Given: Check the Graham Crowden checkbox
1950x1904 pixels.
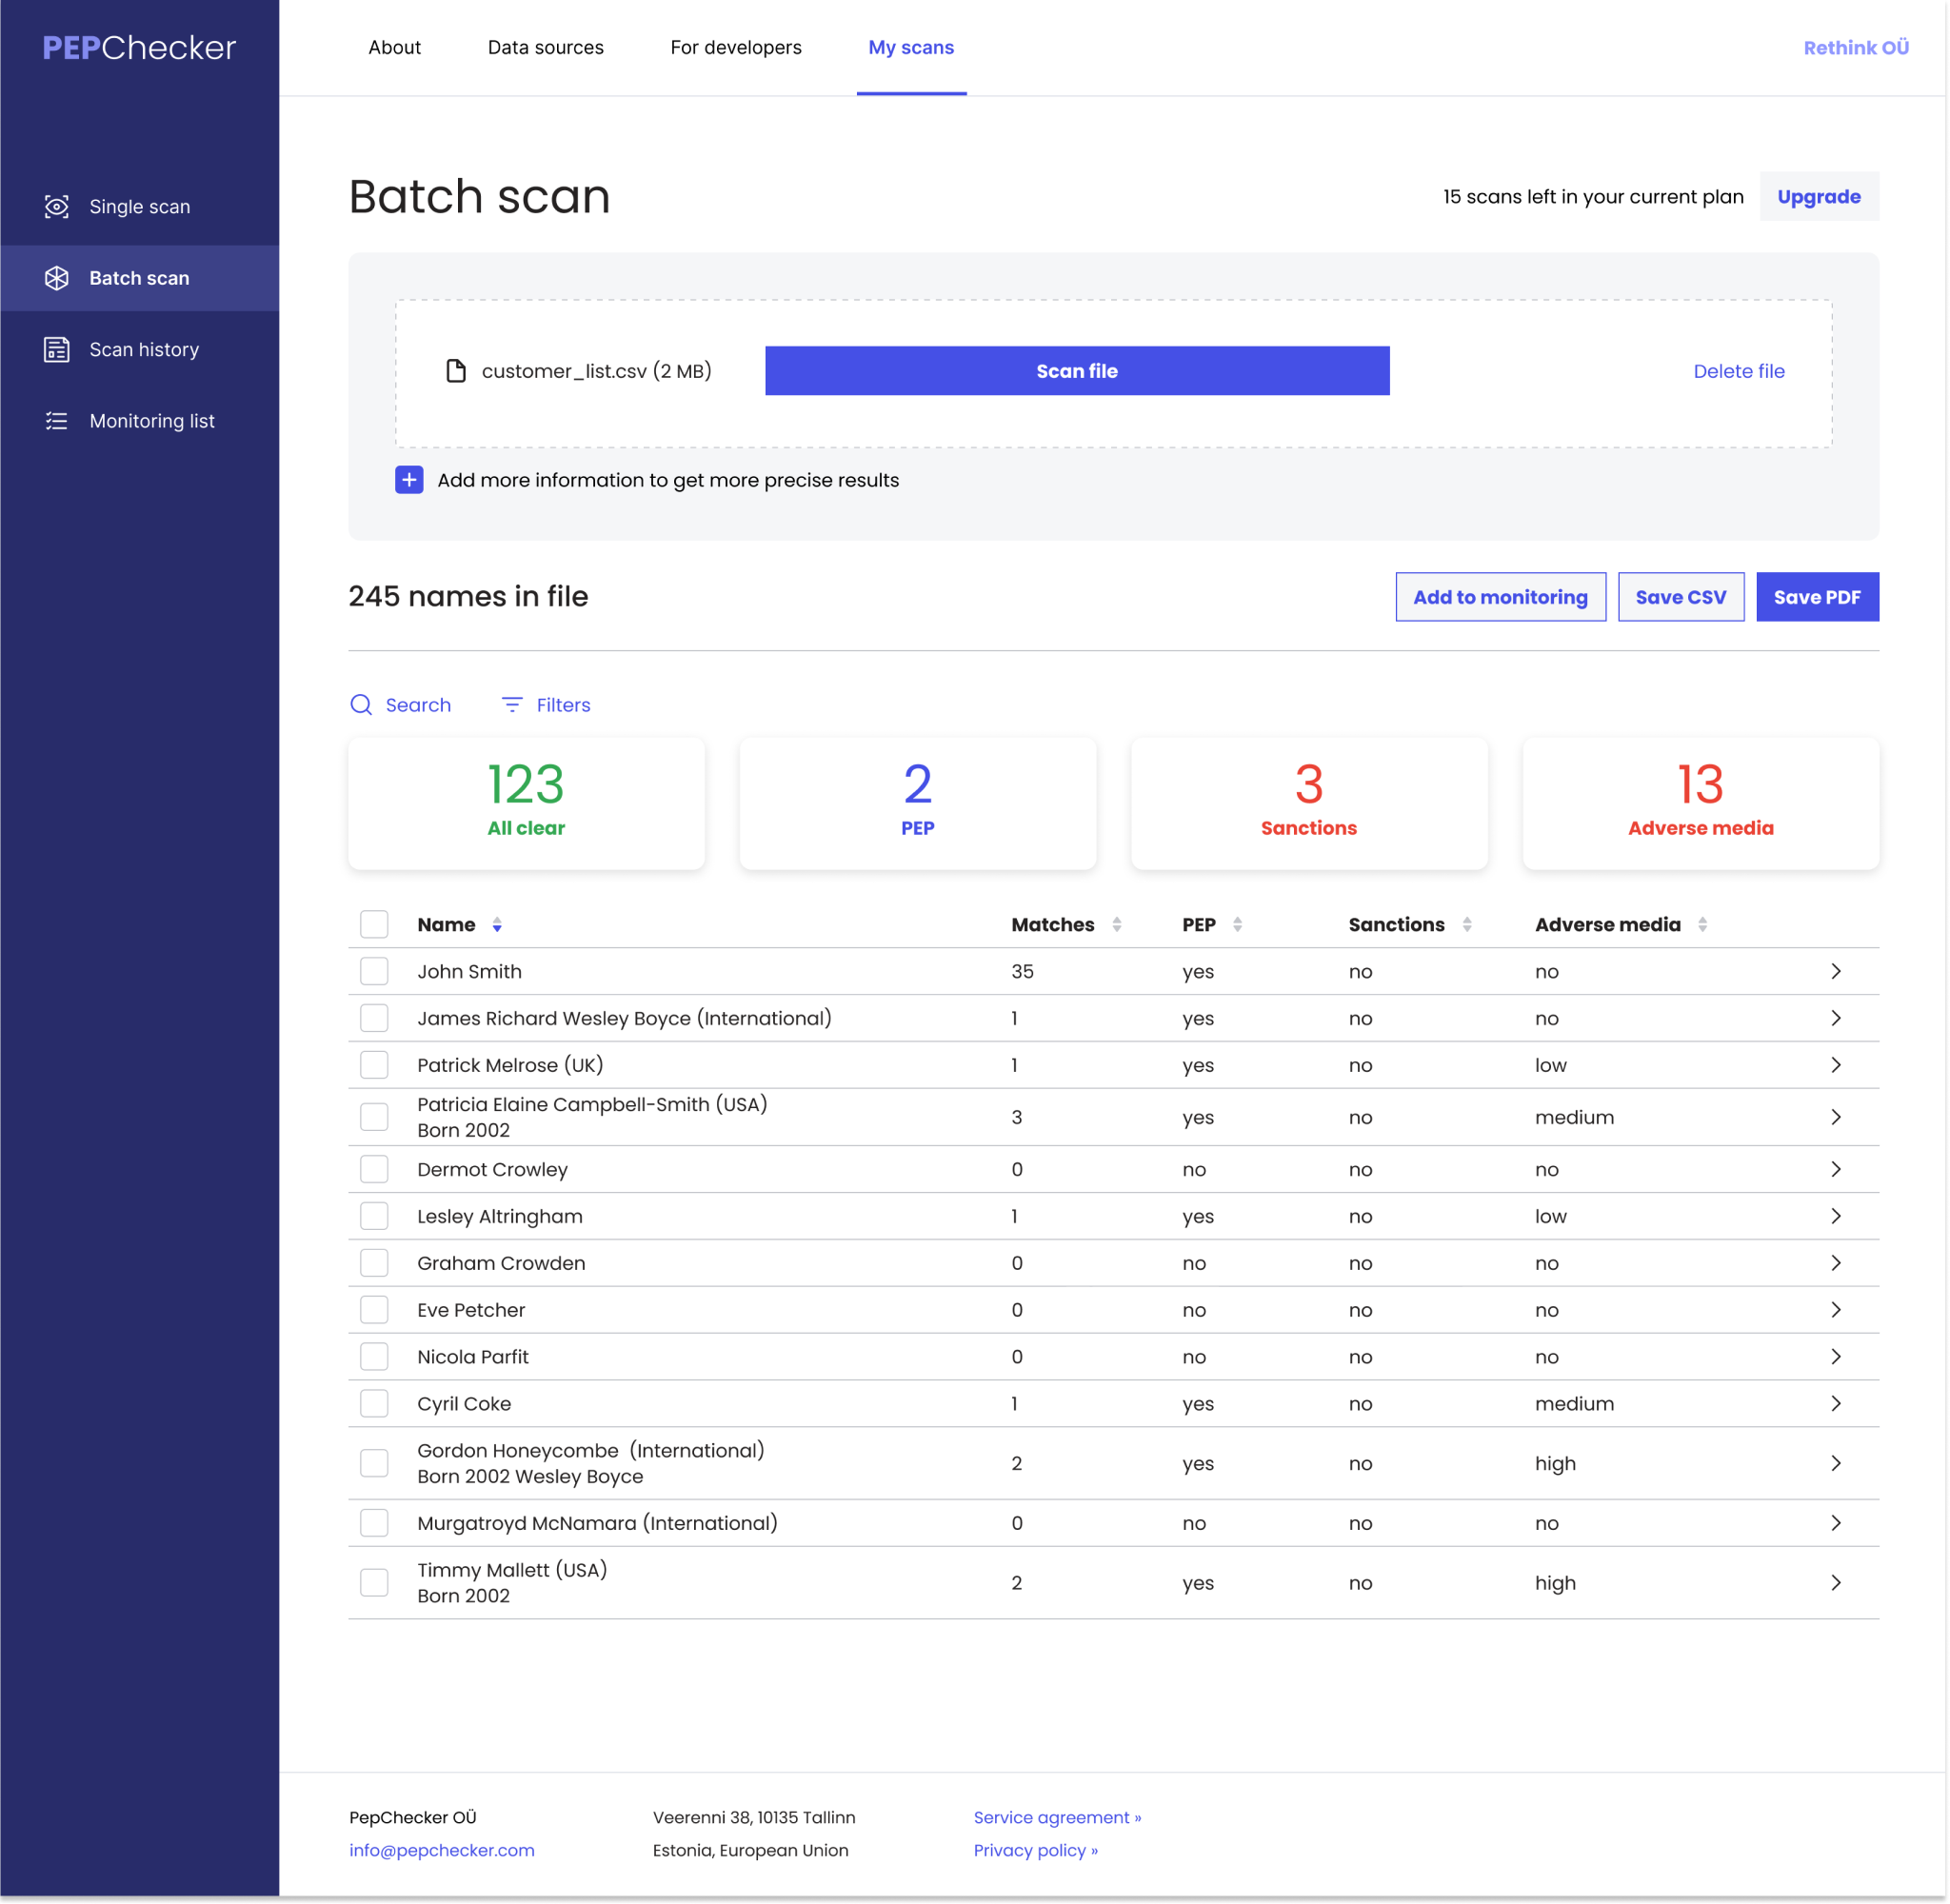Looking at the screenshot, I should [x=374, y=1263].
